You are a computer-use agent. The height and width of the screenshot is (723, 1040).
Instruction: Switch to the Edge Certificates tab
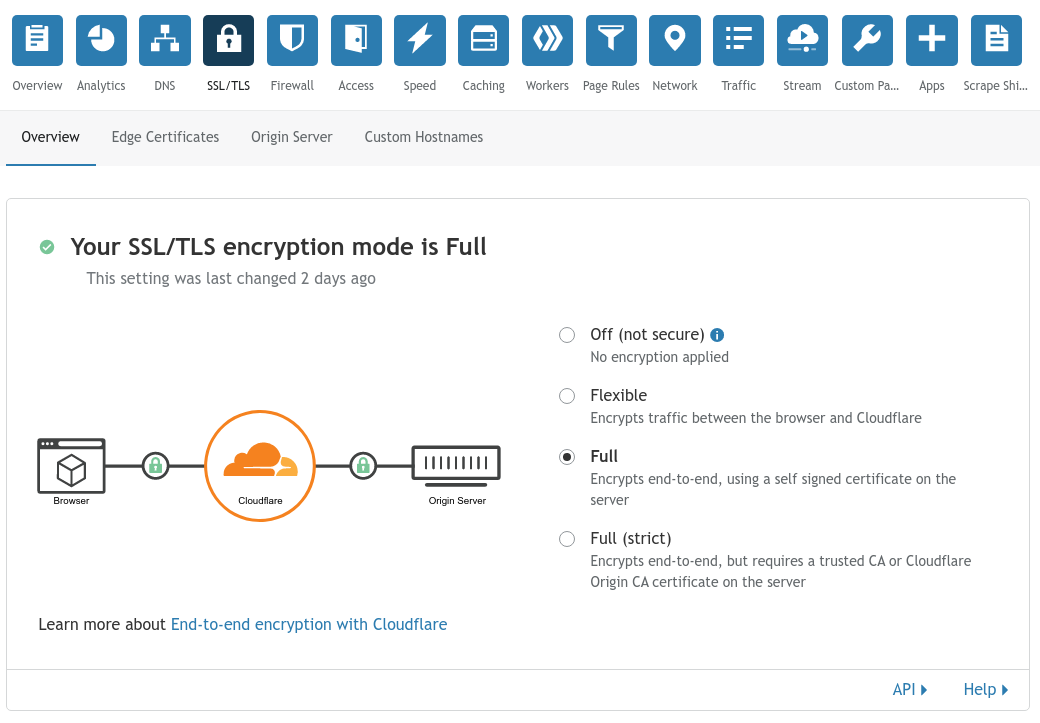point(165,137)
